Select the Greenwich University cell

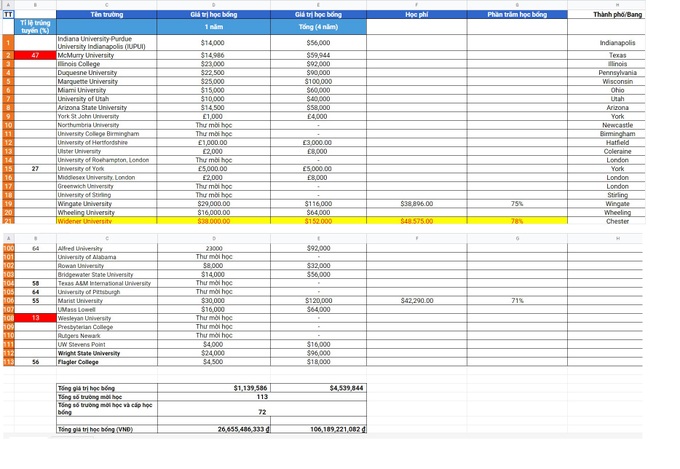[x=107, y=186]
